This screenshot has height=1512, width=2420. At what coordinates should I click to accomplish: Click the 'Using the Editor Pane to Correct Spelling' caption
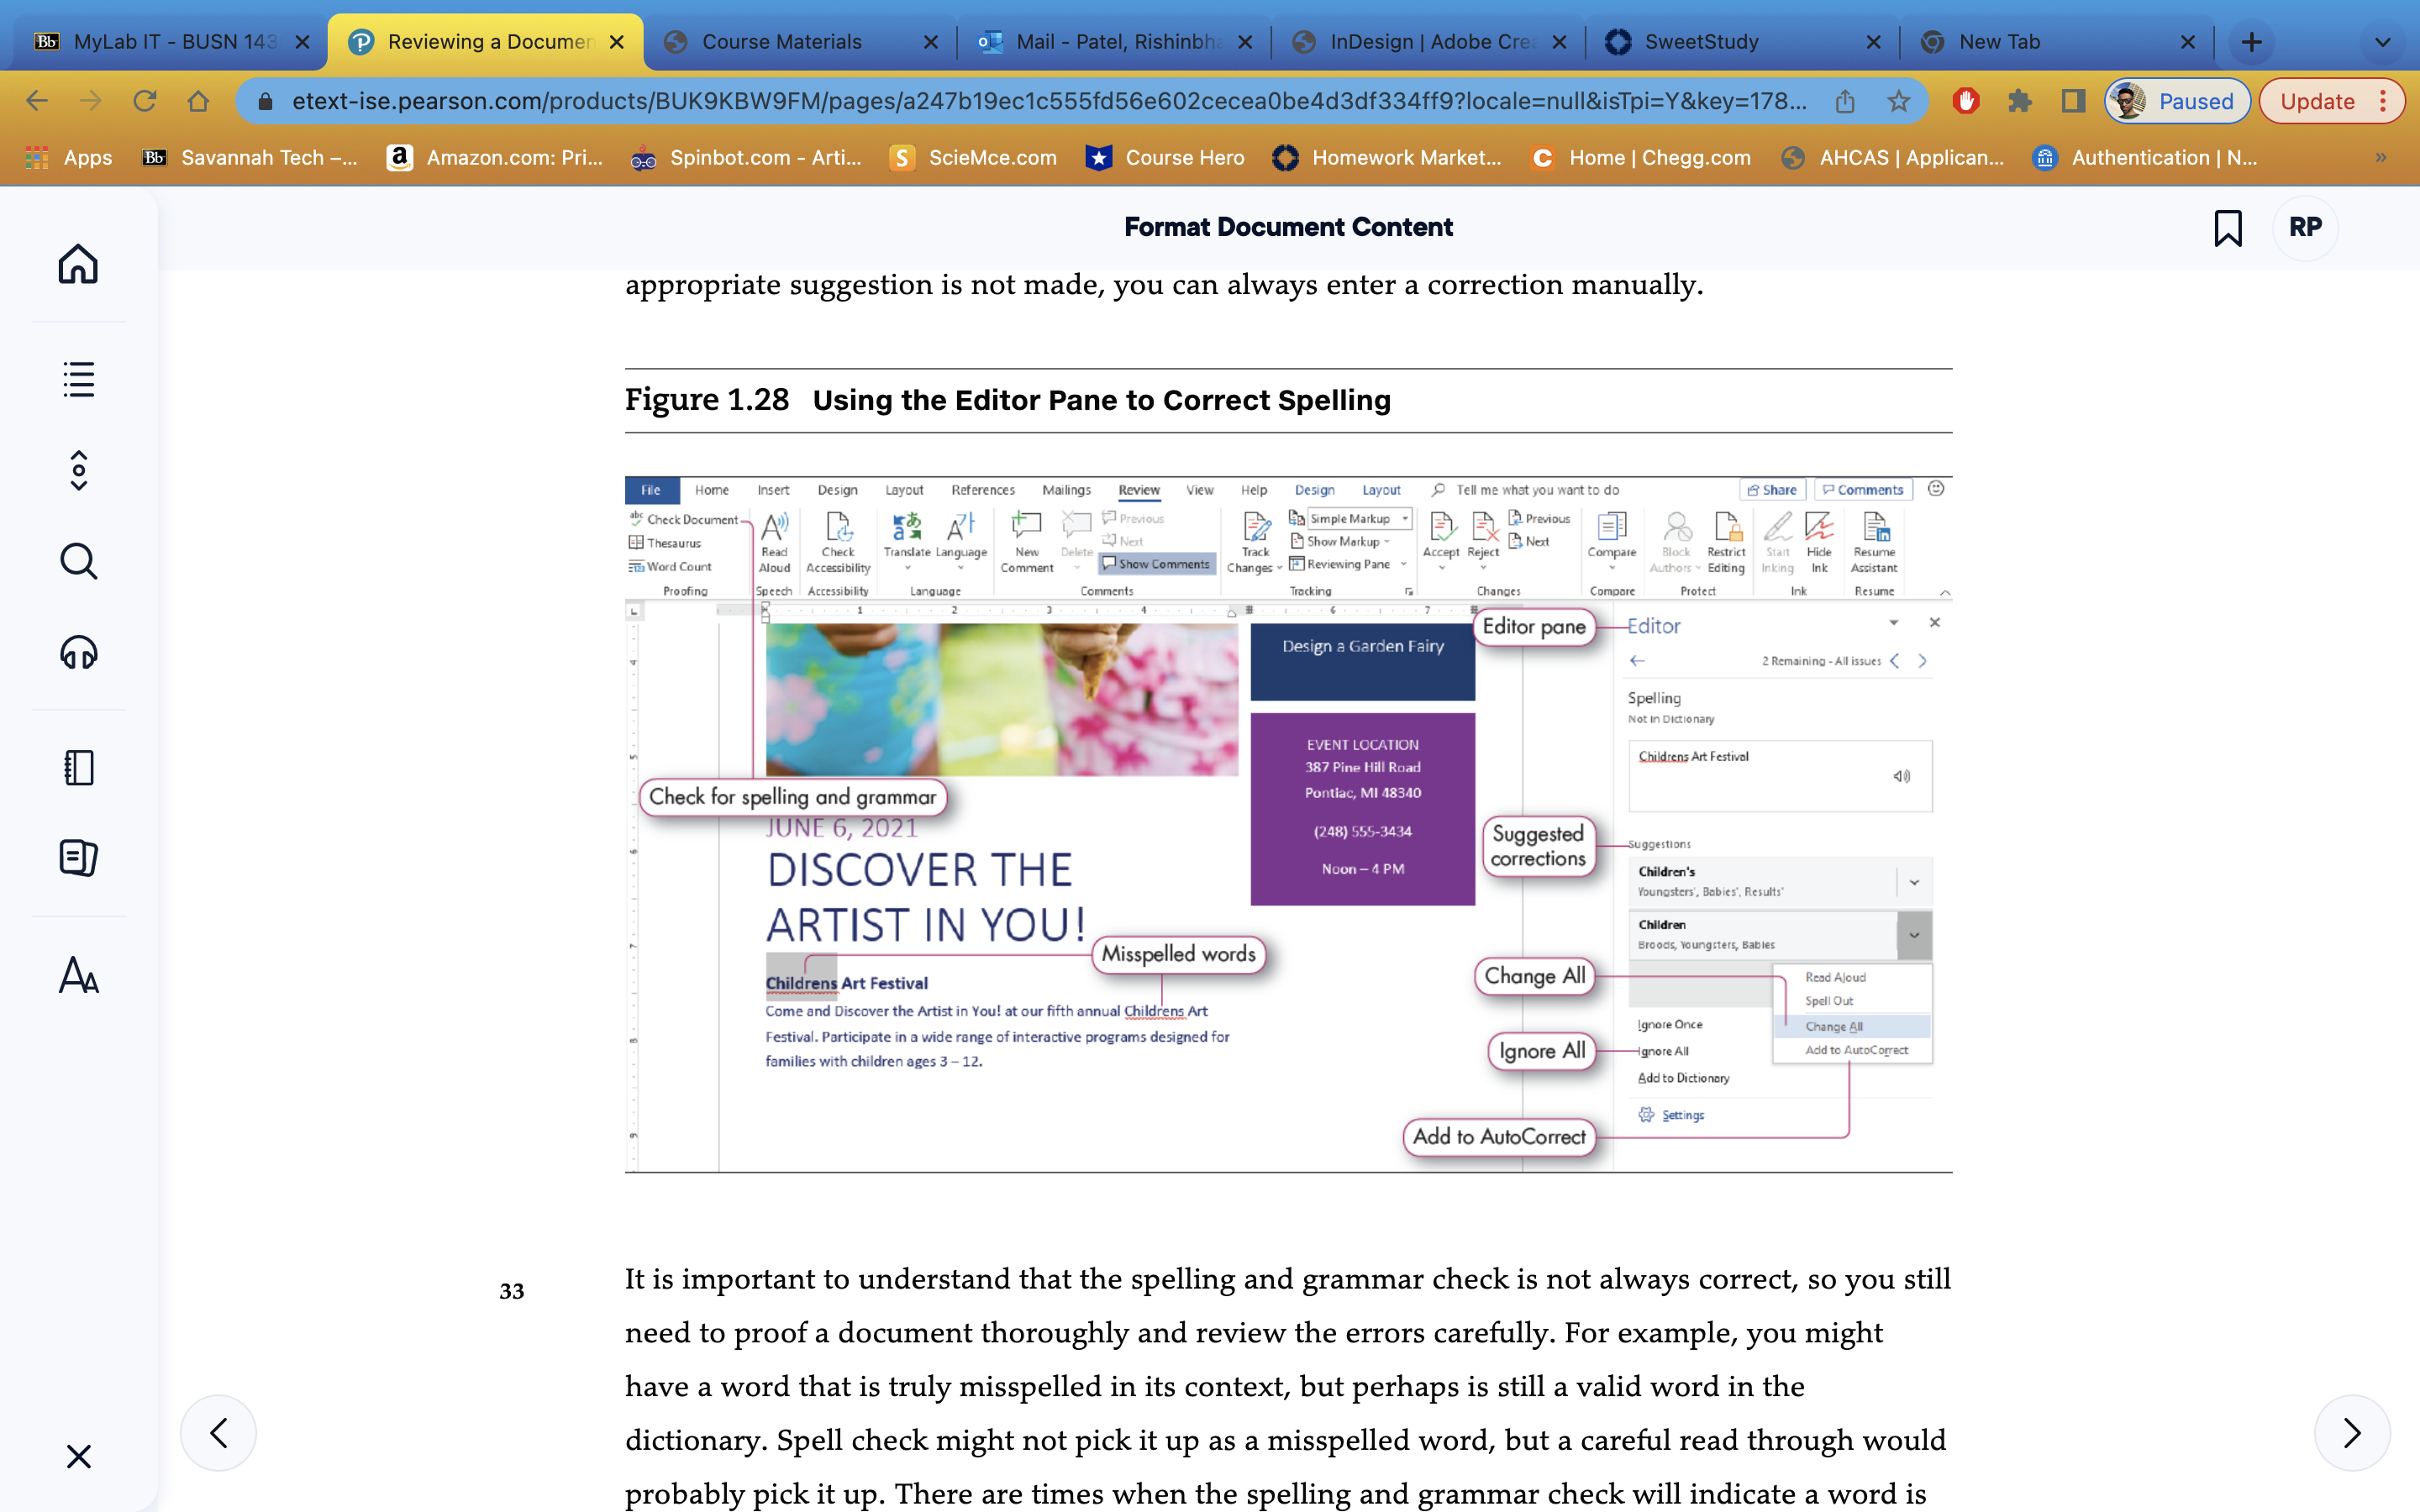click(1101, 400)
